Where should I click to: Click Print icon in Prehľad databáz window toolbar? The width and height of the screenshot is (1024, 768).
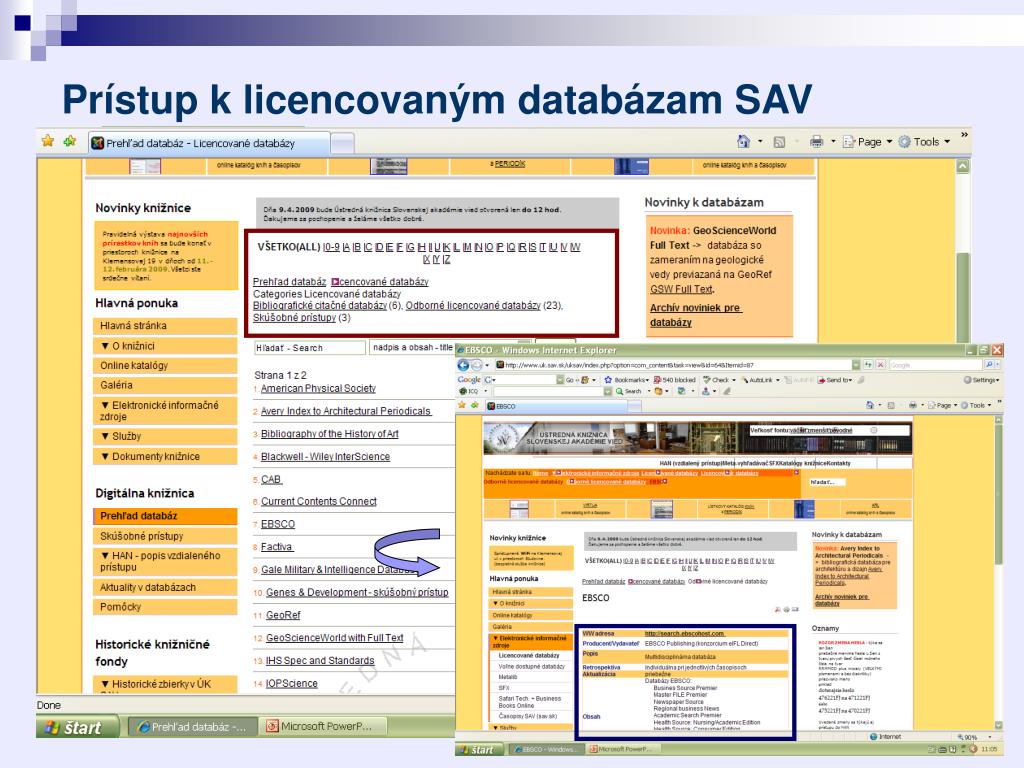point(816,142)
